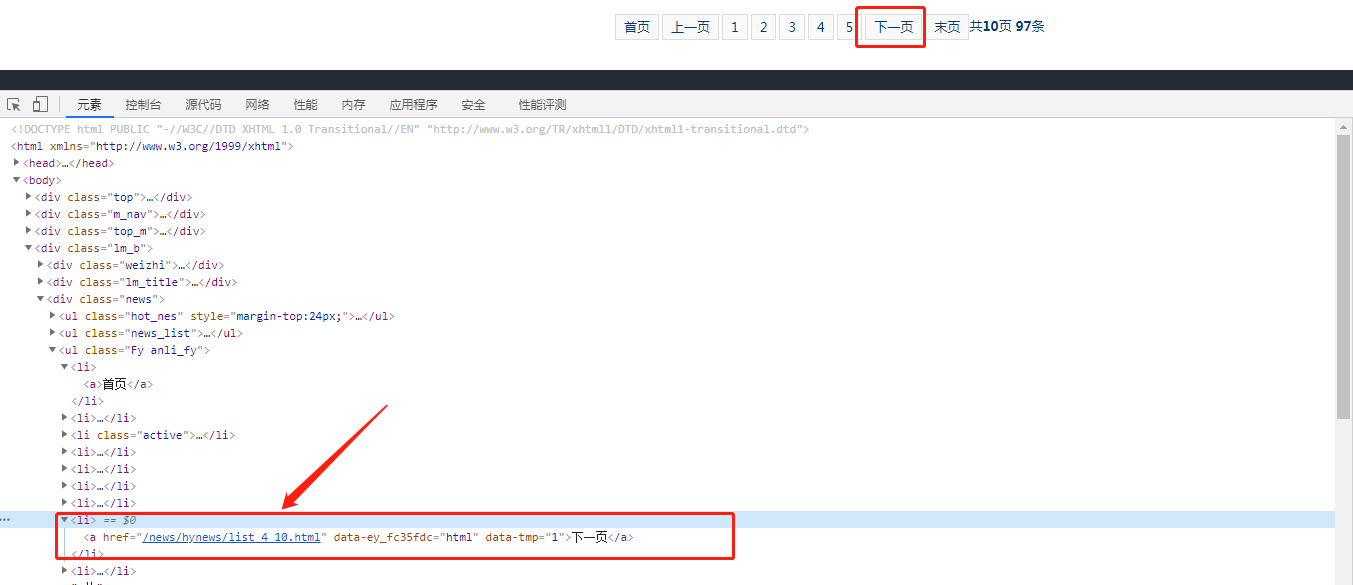Switch to the 应用程序 tab
The image size is (1353, 585).
[413, 105]
